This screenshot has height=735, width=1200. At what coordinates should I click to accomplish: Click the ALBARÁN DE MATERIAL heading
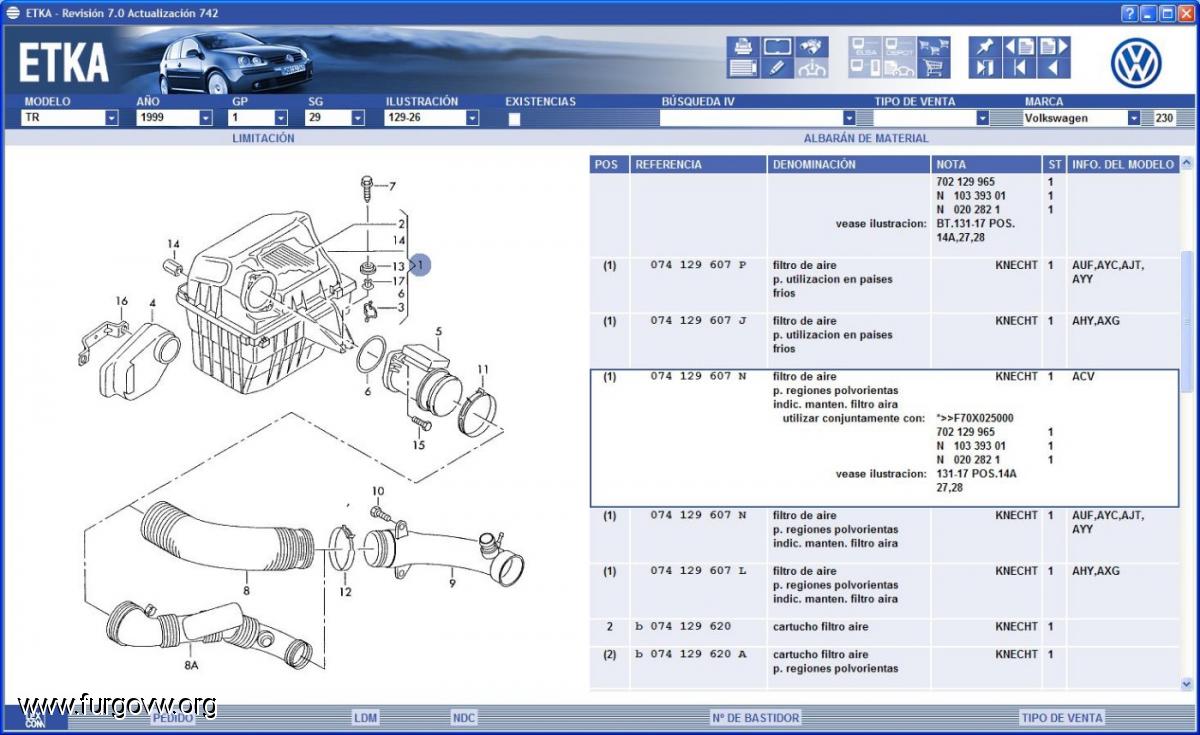click(x=866, y=139)
